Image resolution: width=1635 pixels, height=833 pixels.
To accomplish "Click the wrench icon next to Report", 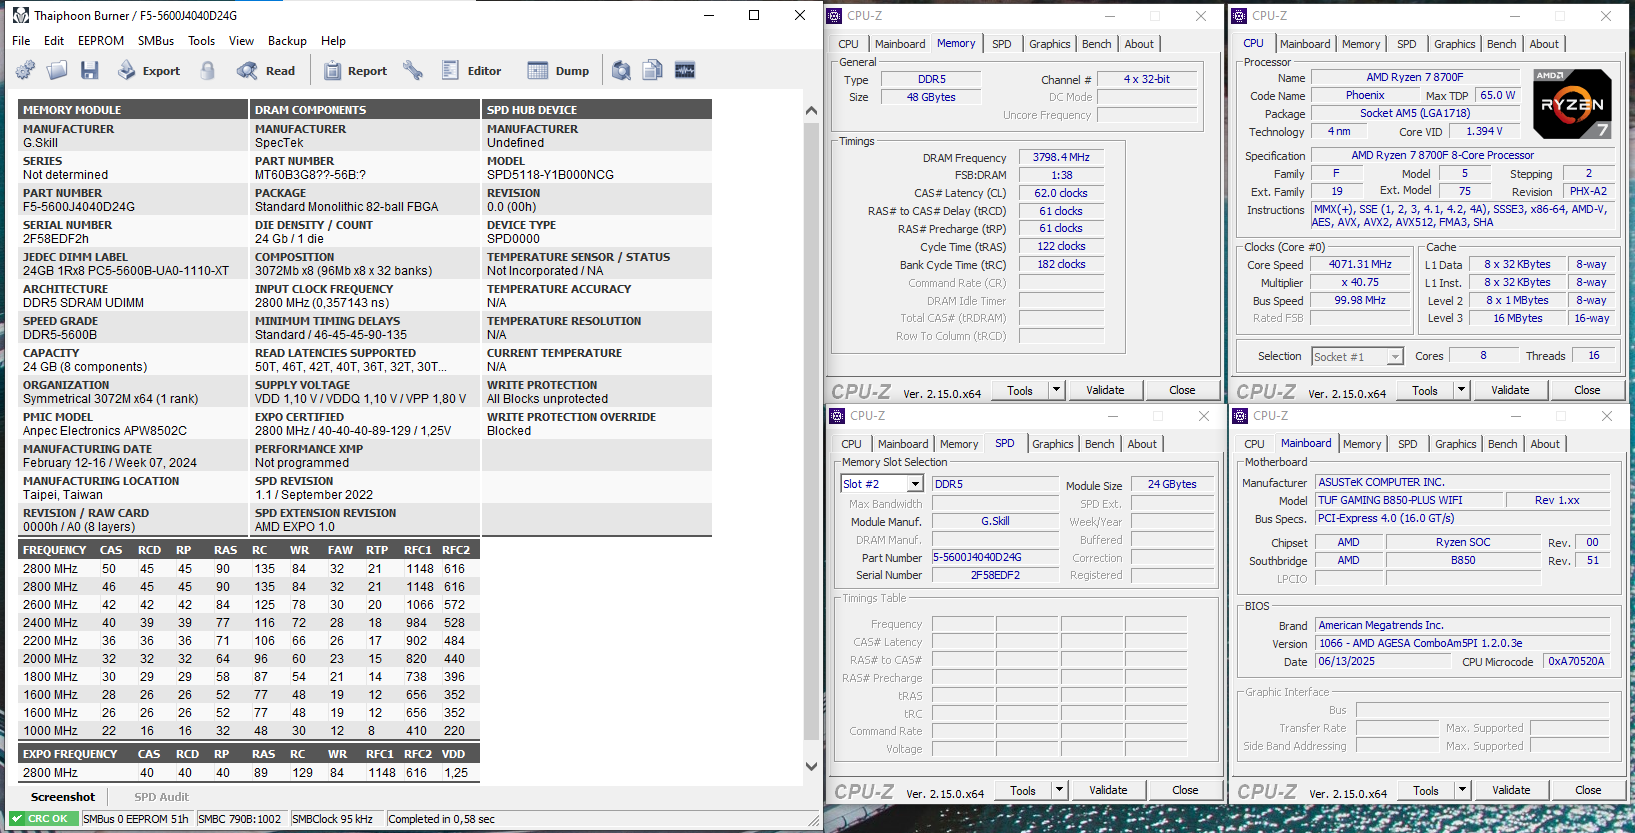I will [x=412, y=70].
